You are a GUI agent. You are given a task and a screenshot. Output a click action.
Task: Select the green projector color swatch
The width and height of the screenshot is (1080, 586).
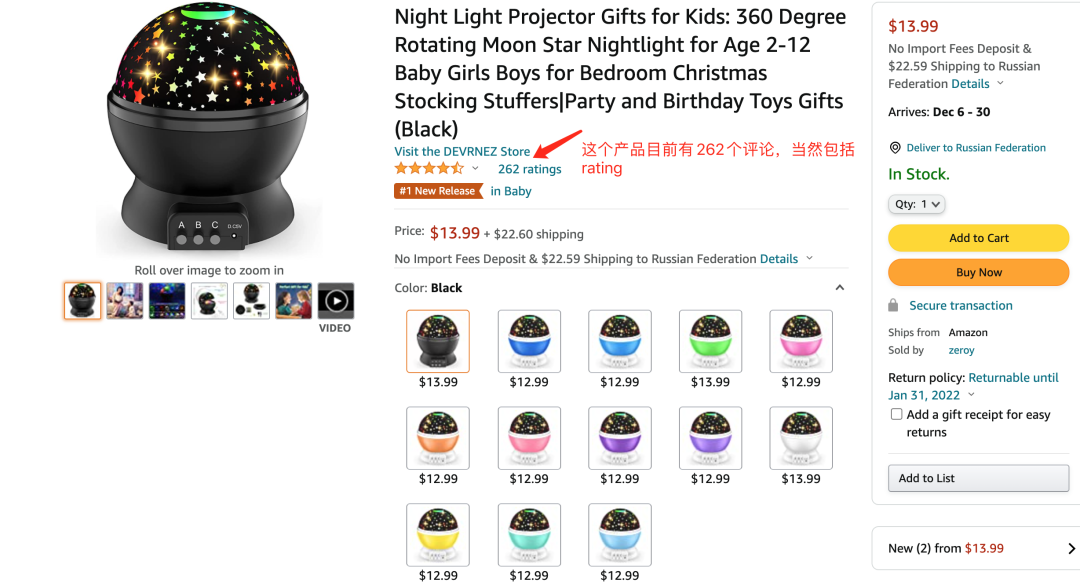click(x=710, y=341)
